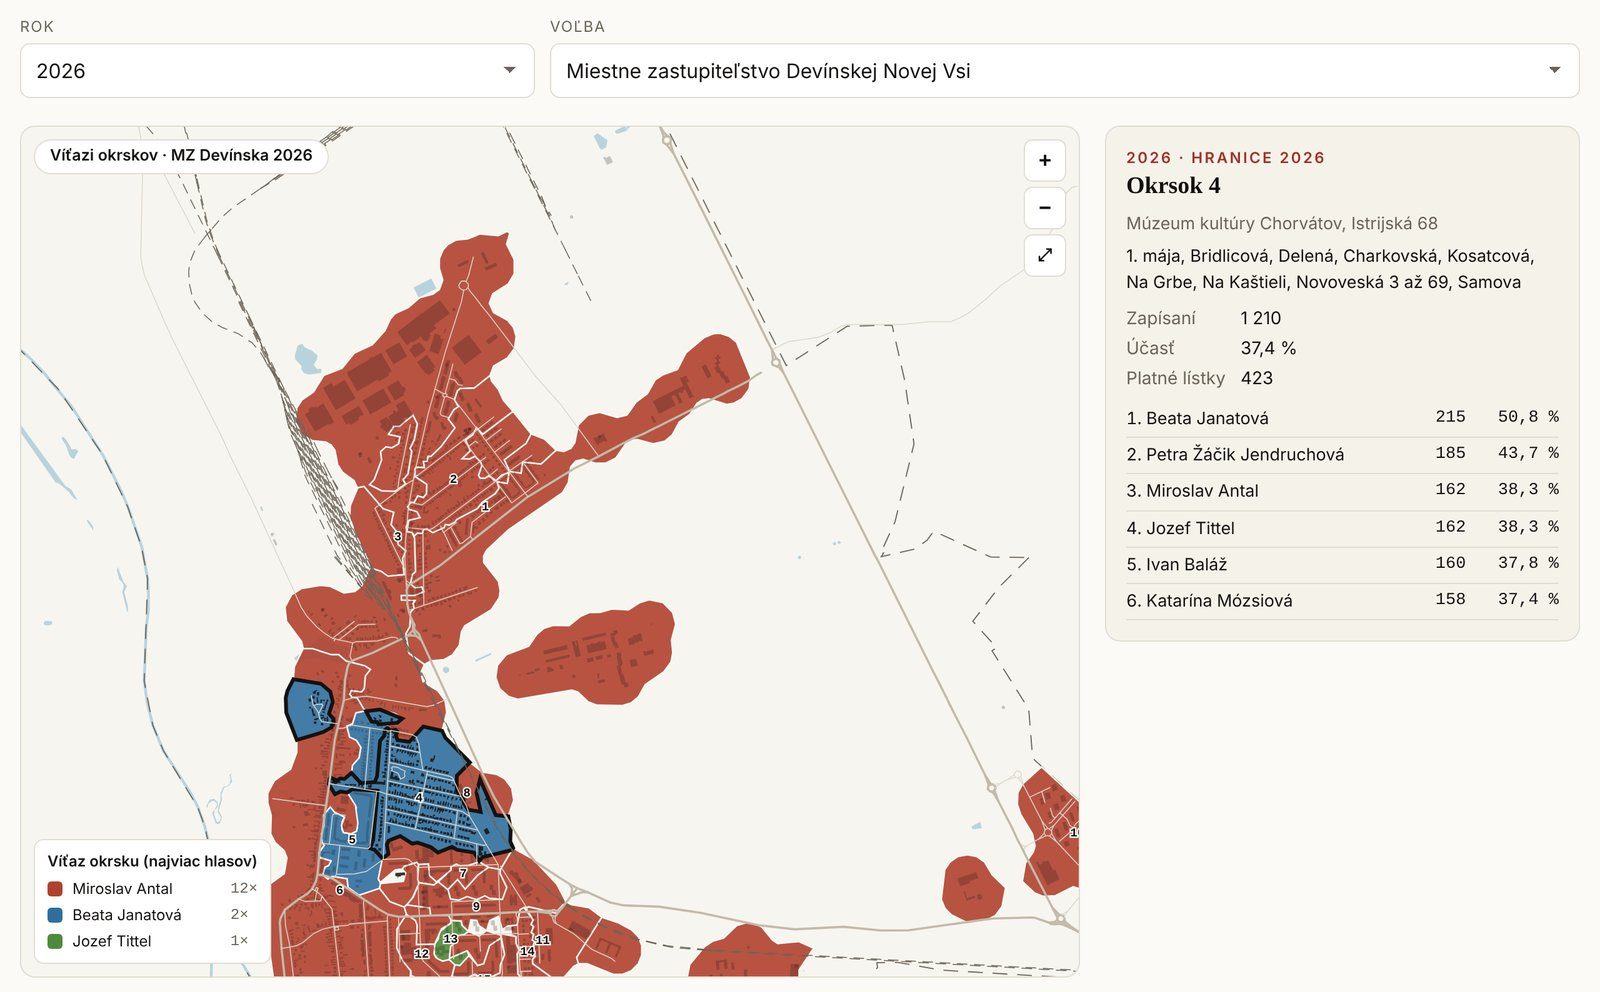The image size is (1600, 992).
Task: Click the '6. Katarína Mózsiová' result row
Action: 1342,601
